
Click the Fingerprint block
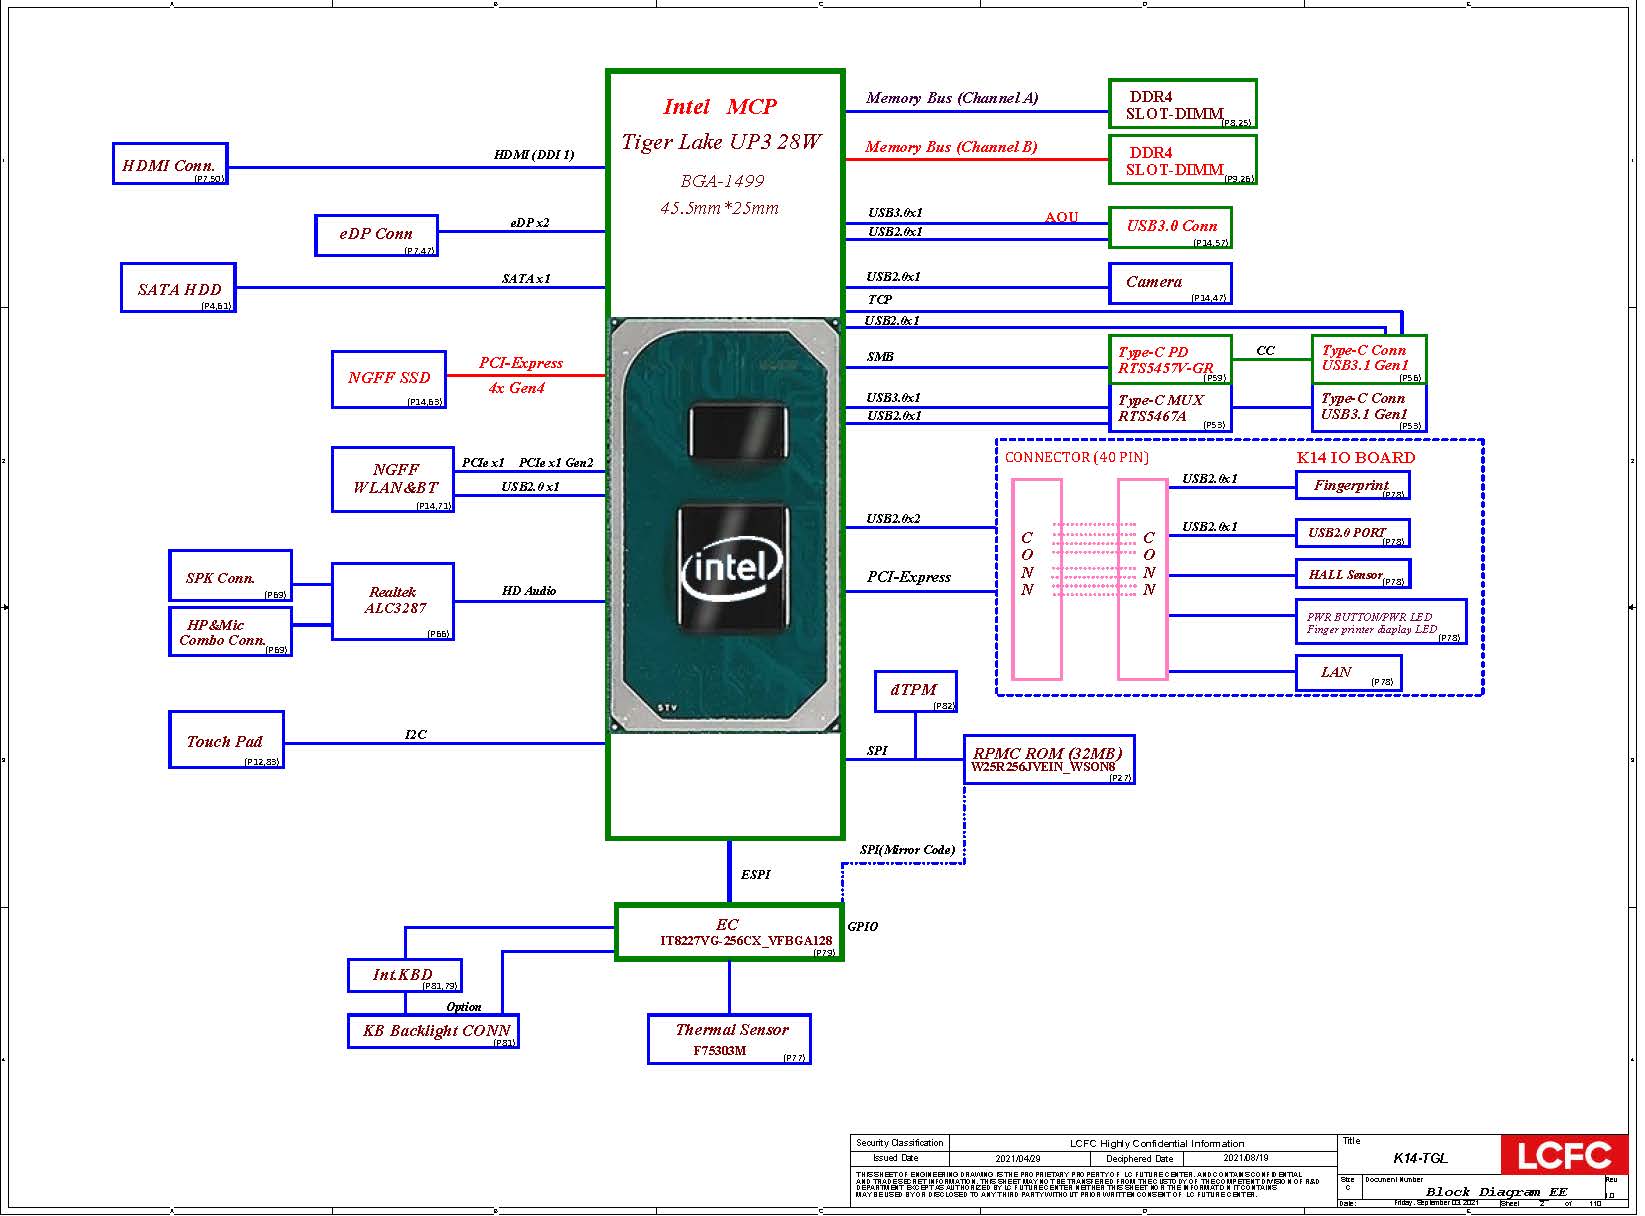[x=1352, y=485]
